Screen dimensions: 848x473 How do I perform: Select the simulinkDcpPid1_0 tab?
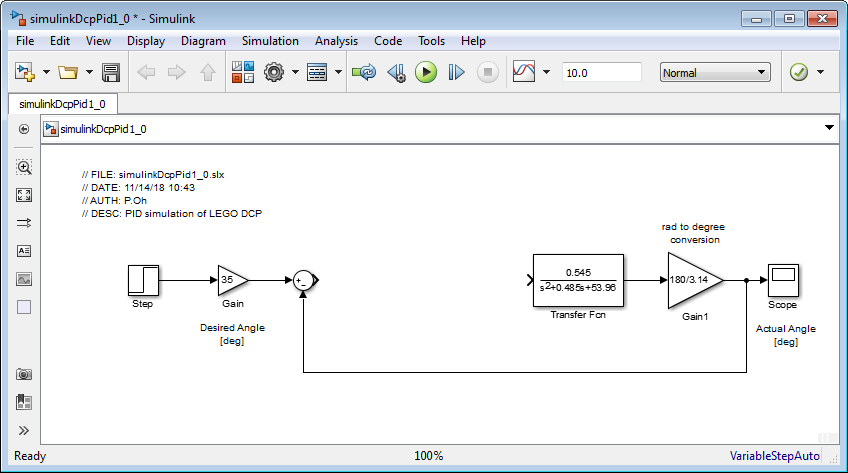coord(63,104)
